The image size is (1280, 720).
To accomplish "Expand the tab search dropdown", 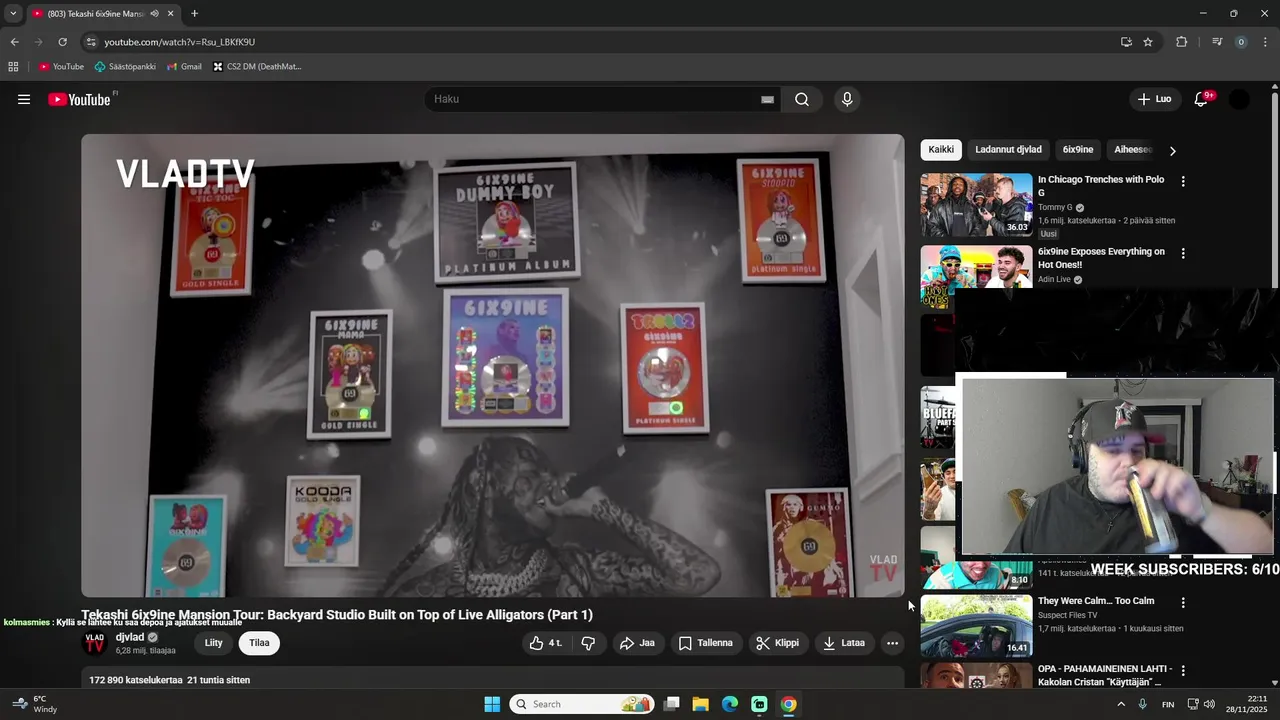I will (x=13, y=14).
